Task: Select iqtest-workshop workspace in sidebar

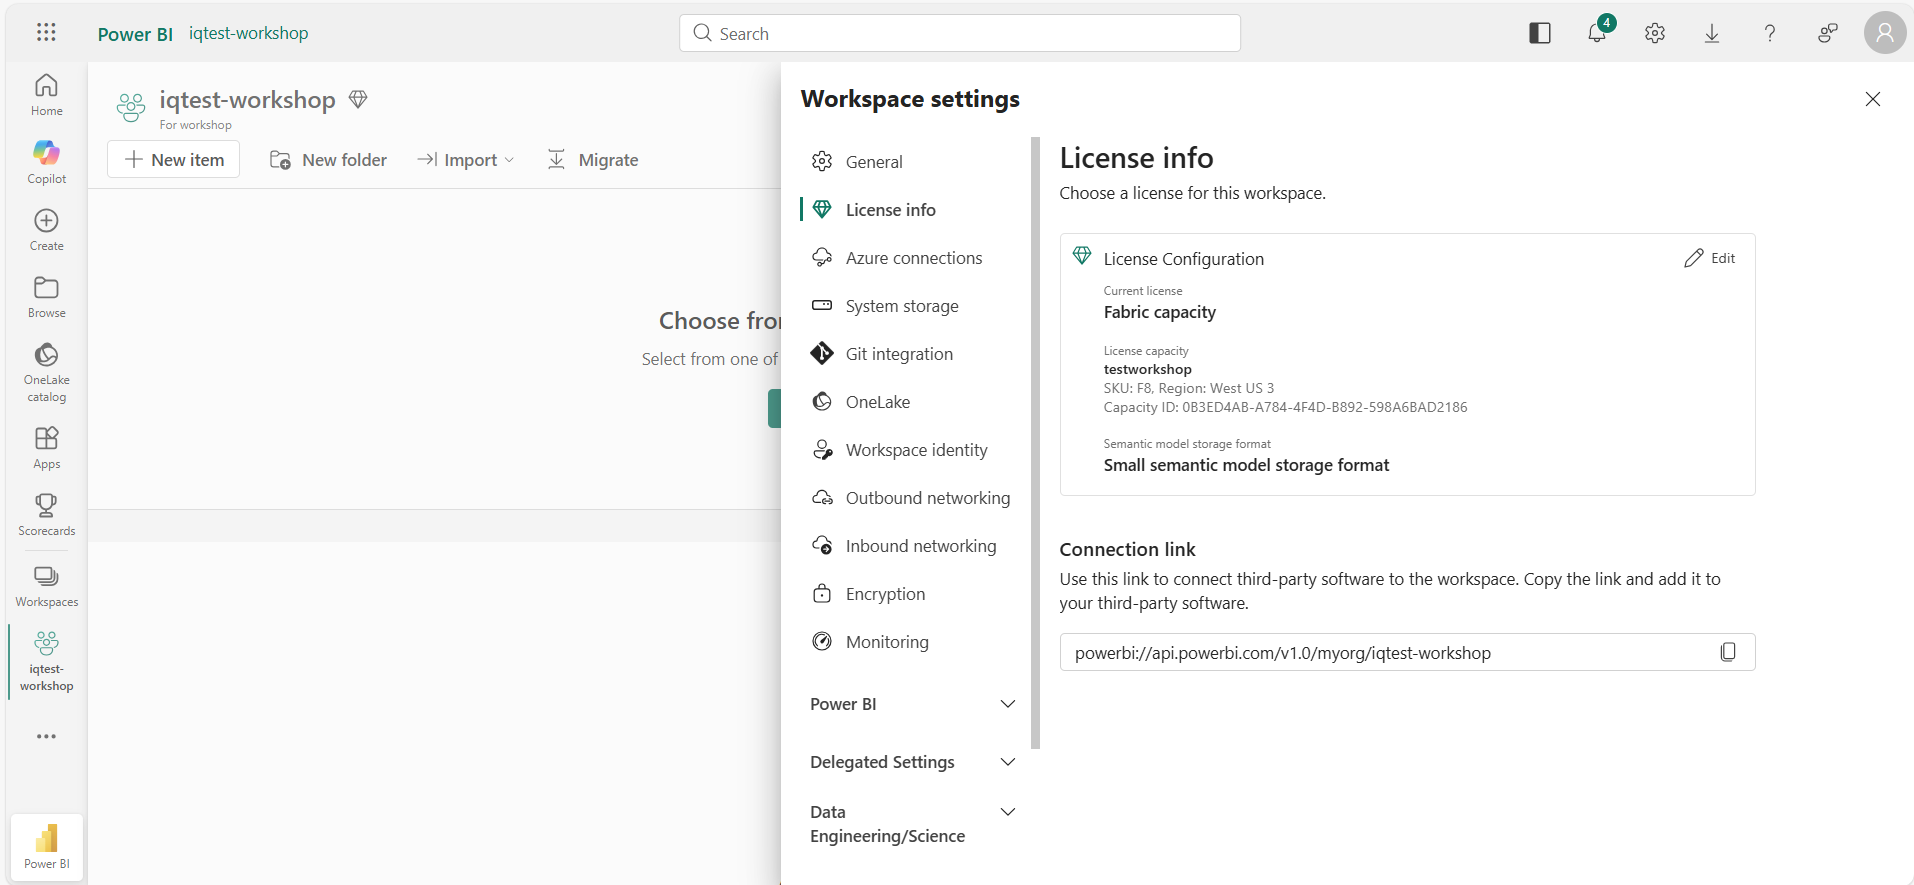Action: [46, 661]
